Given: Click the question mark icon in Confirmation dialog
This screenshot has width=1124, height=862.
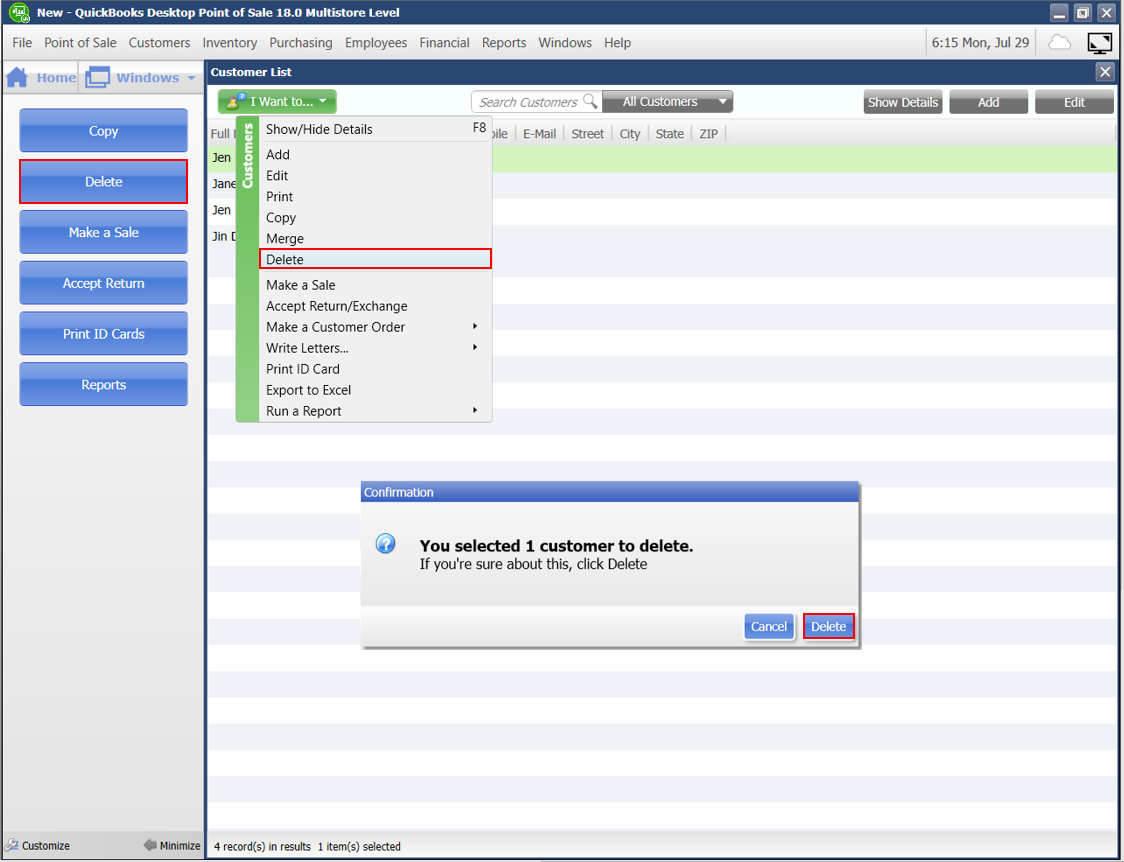Looking at the screenshot, I should coord(386,544).
